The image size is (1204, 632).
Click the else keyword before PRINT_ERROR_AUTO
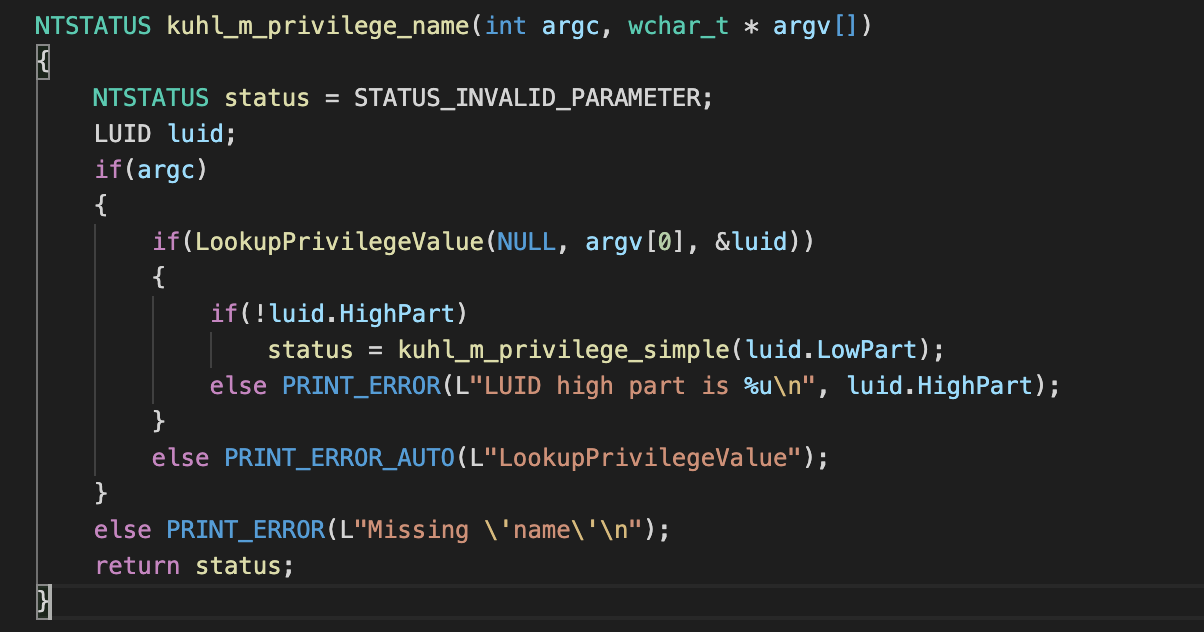(180, 458)
